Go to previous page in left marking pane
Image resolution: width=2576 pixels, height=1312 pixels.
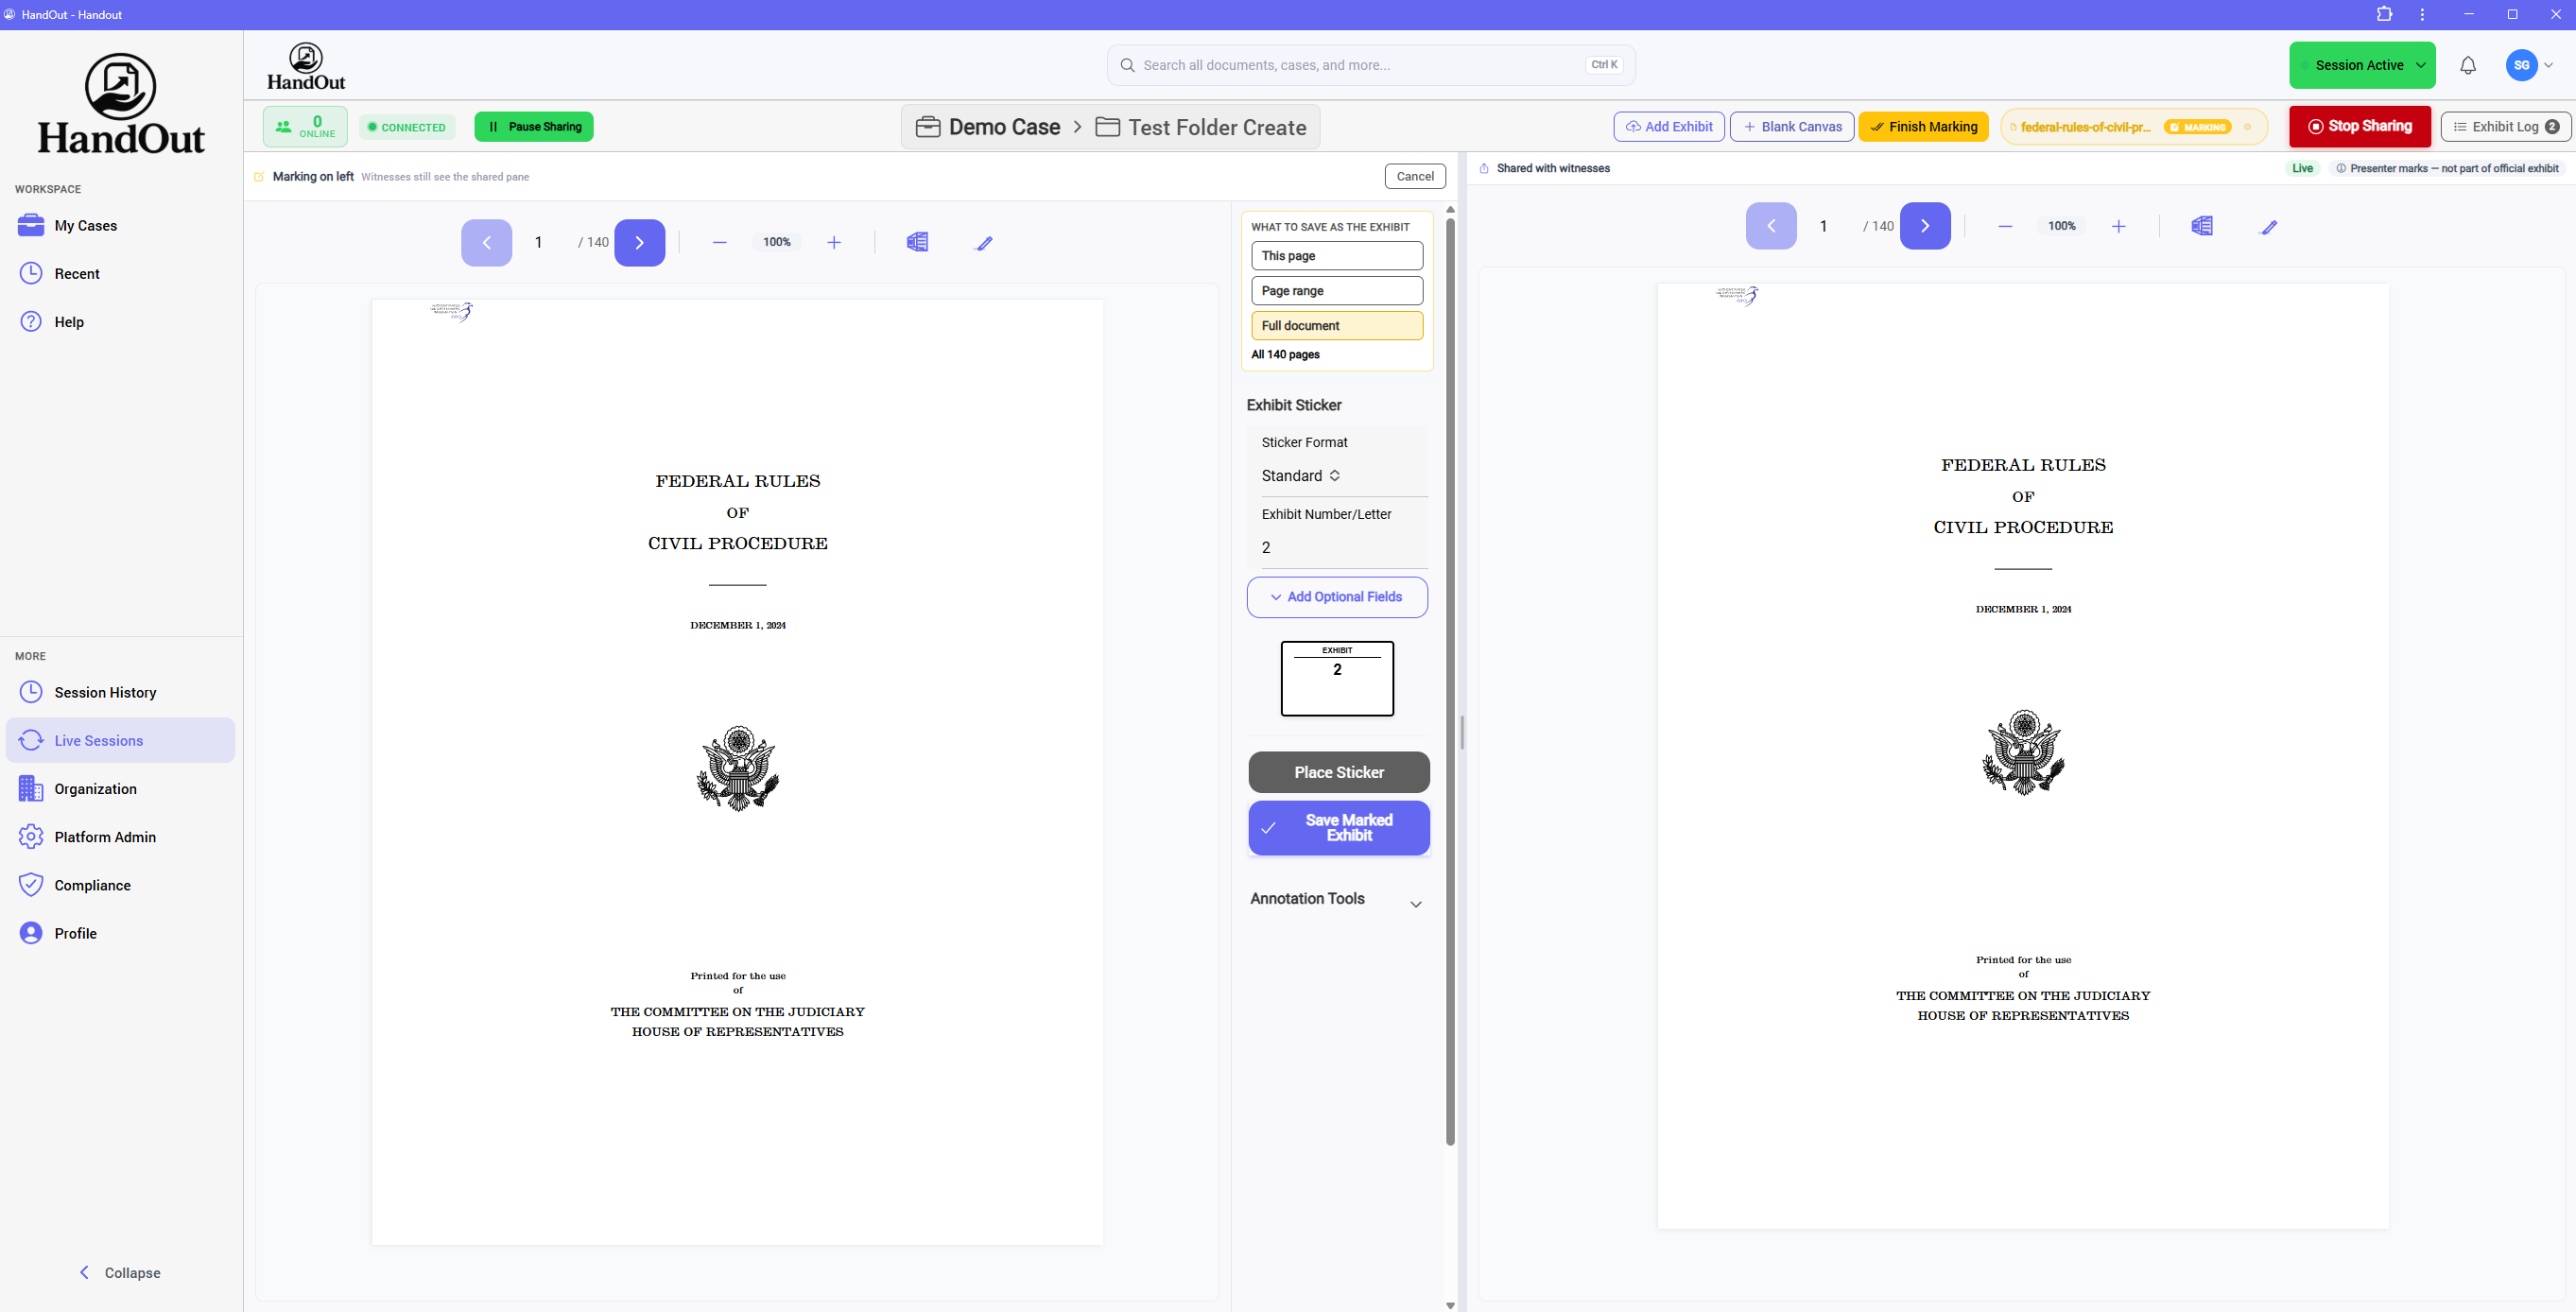click(486, 242)
